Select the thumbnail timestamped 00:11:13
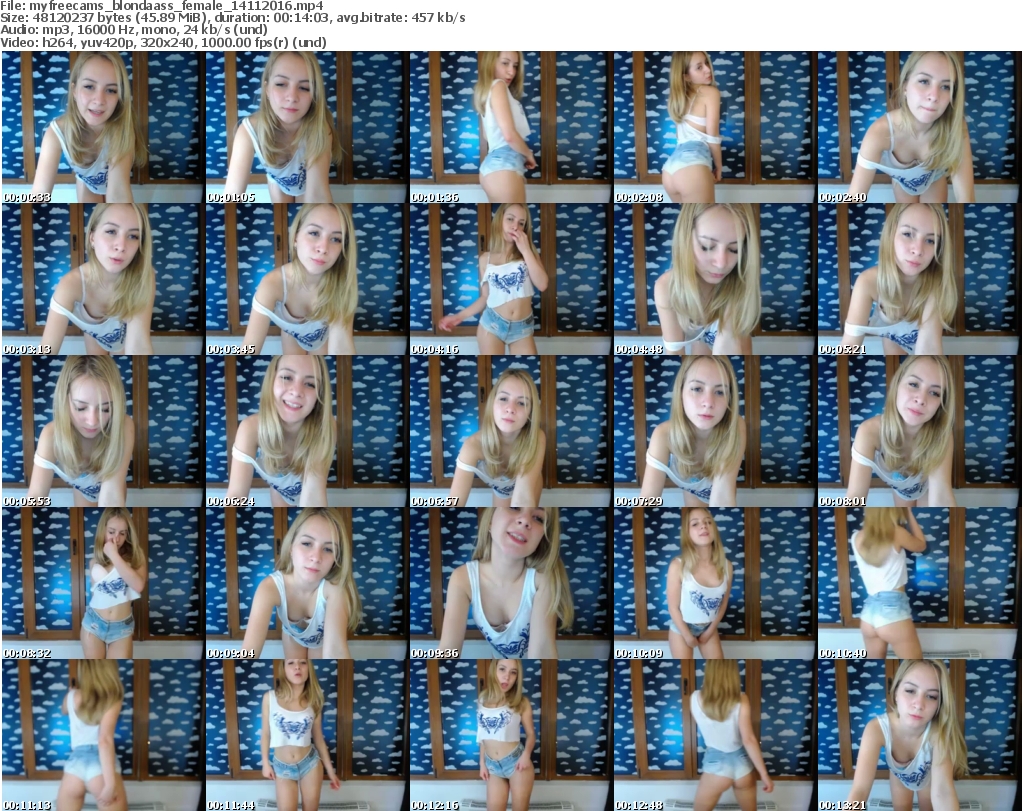 tap(103, 735)
